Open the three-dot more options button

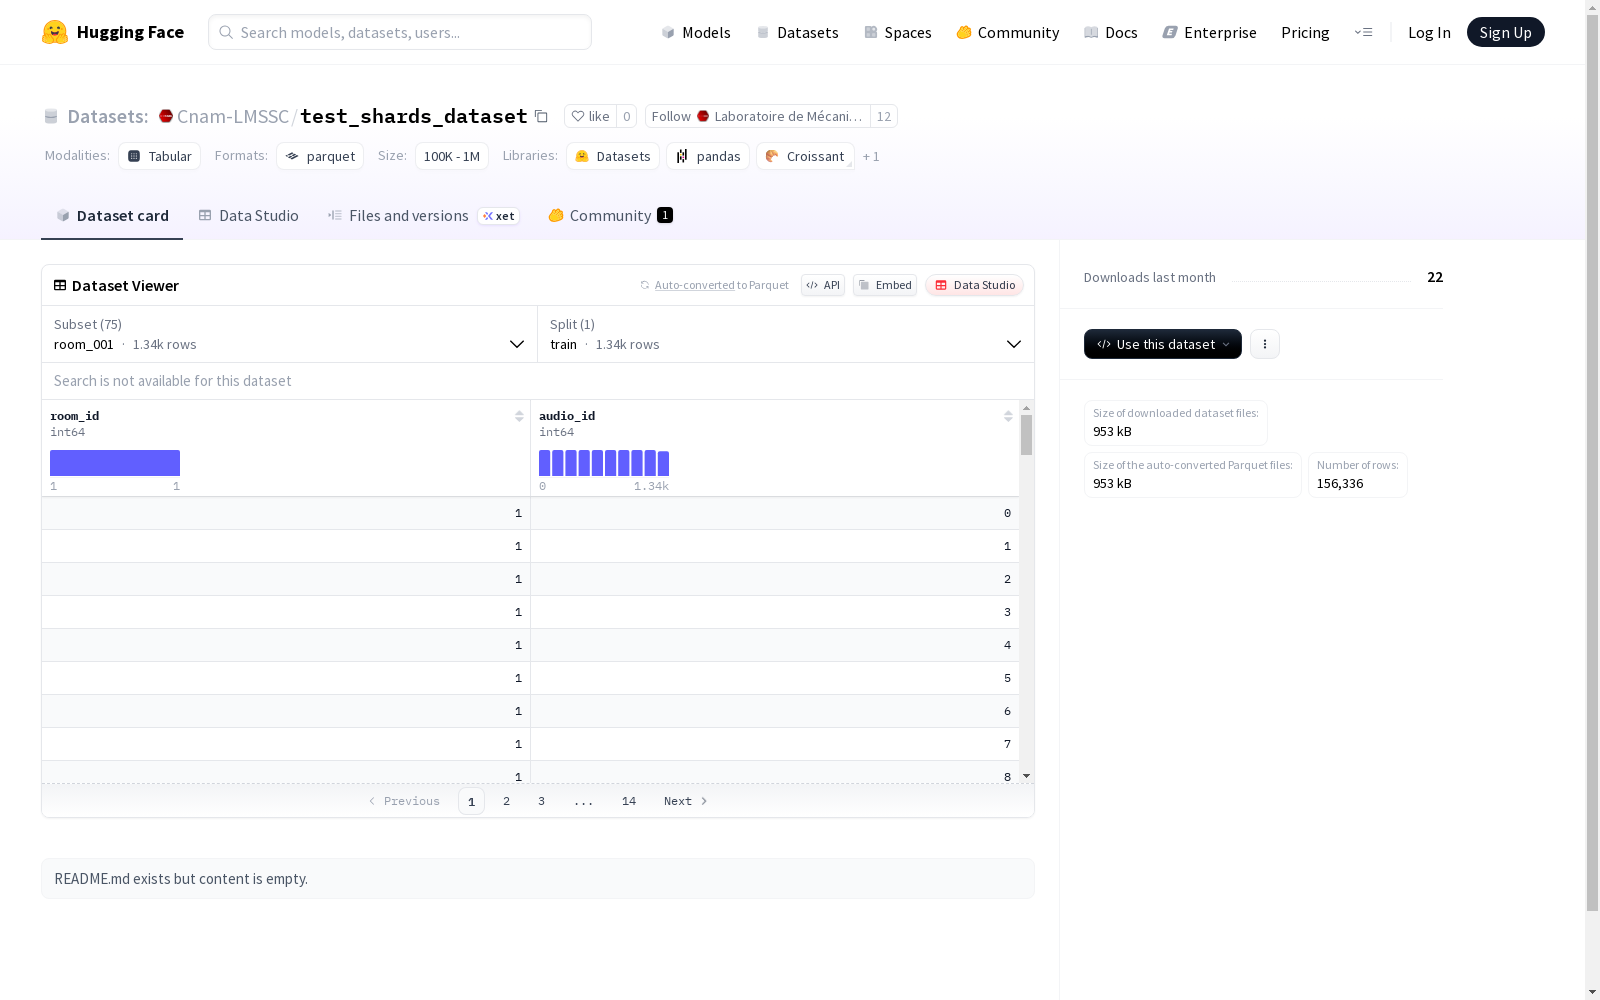click(1265, 344)
